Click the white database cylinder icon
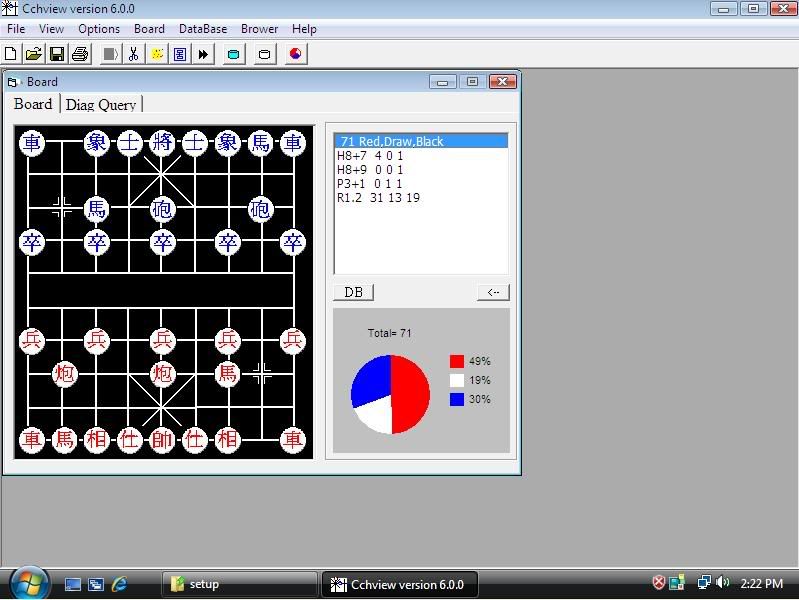 point(264,54)
